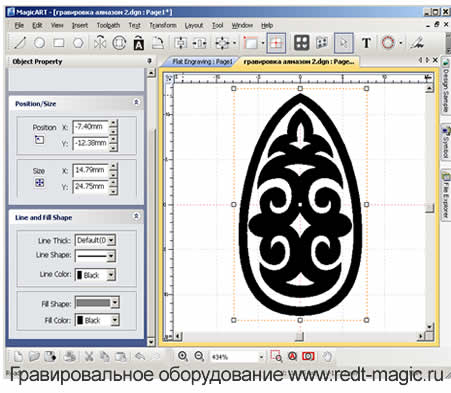
Task: Click the red circle node tool icon
Action: [x=388, y=43]
